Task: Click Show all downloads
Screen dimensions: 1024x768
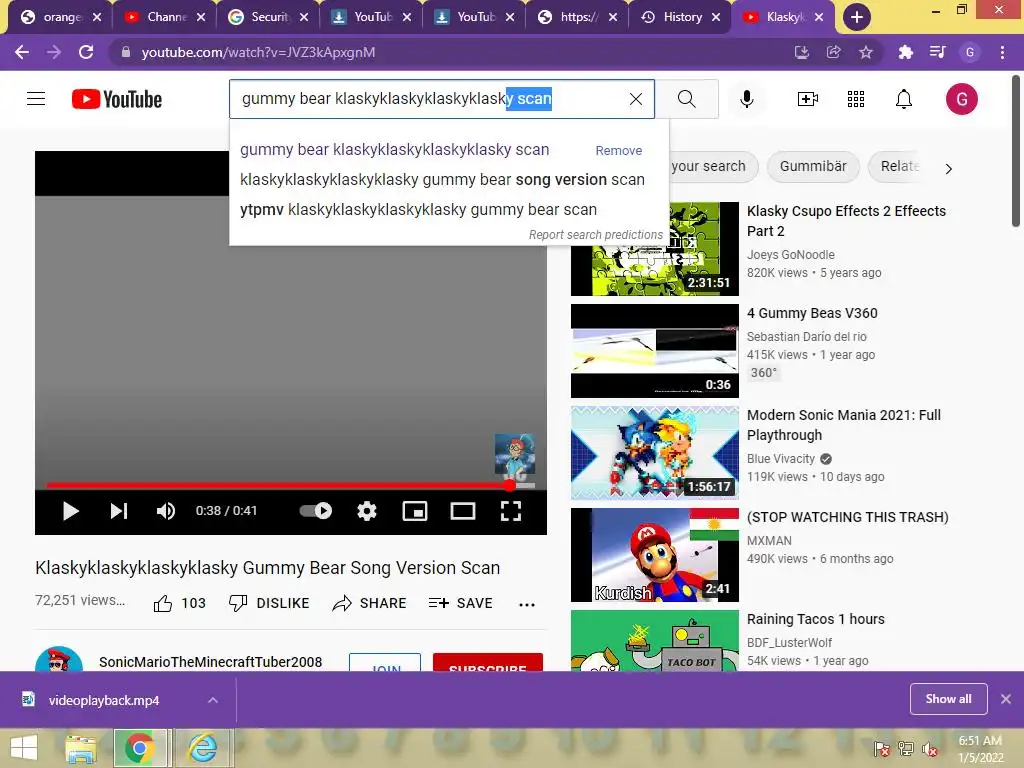Action: (x=948, y=699)
